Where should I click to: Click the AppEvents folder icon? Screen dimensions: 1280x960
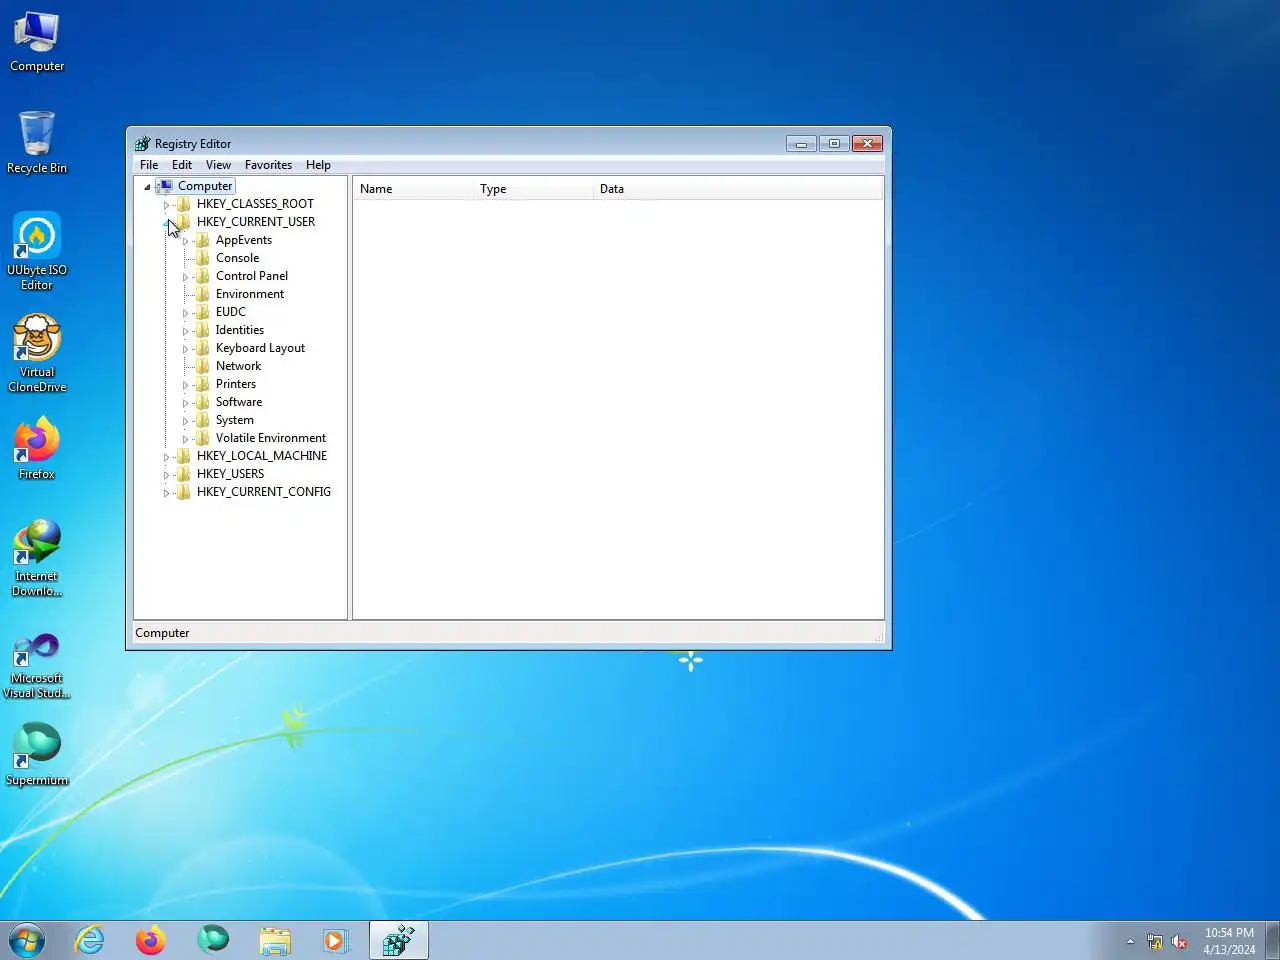click(202, 240)
